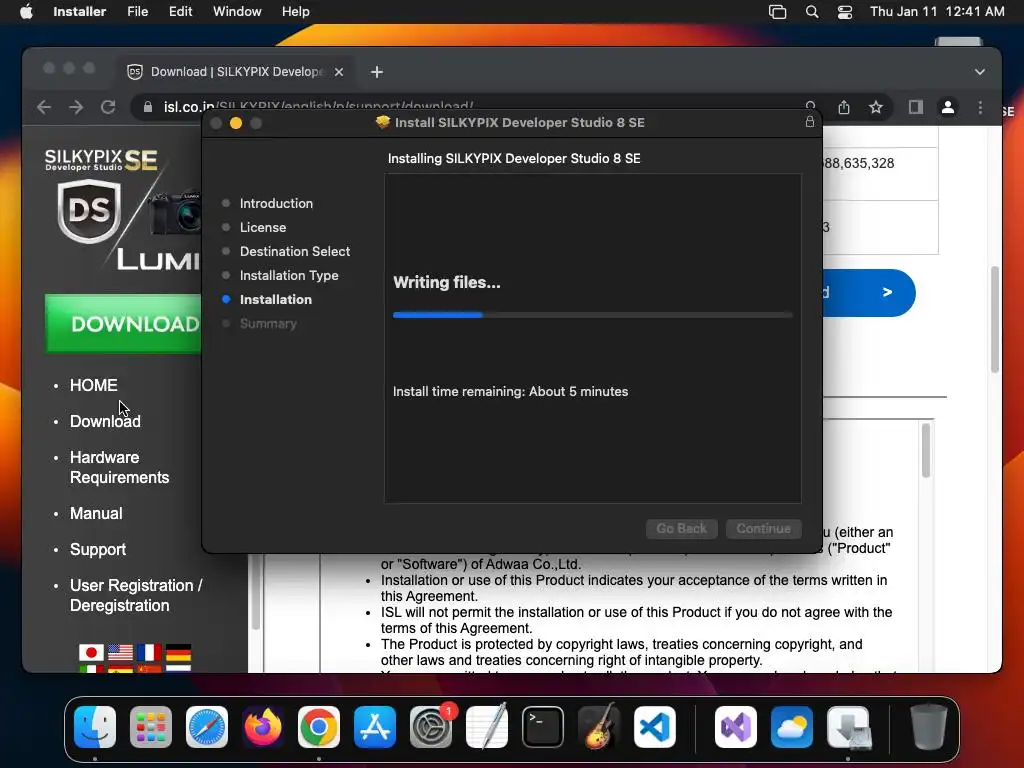
Task: Bookmark the page with the star icon
Action: [x=876, y=107]
